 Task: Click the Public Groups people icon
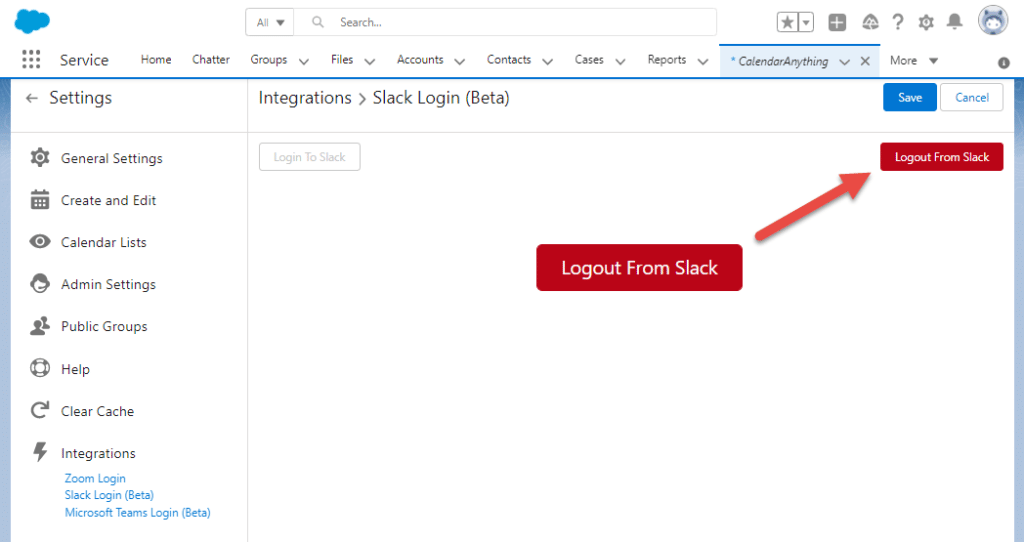(40, 325)
